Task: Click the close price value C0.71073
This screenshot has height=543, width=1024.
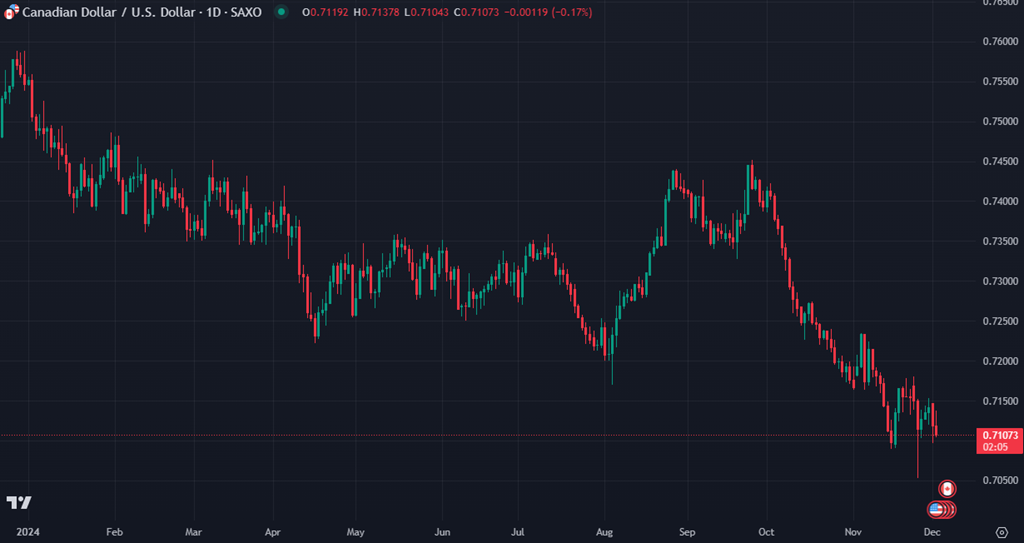Action: (478, 12)
